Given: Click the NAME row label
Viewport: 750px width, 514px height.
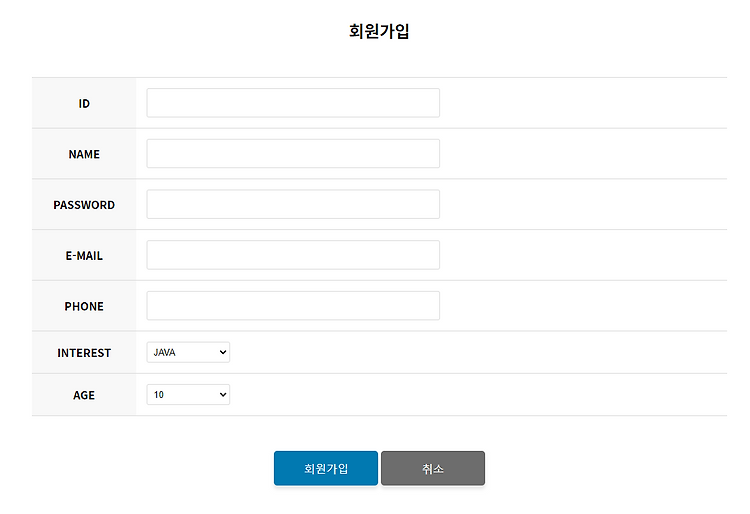Looking at the screenshot, I should (84, 154).
